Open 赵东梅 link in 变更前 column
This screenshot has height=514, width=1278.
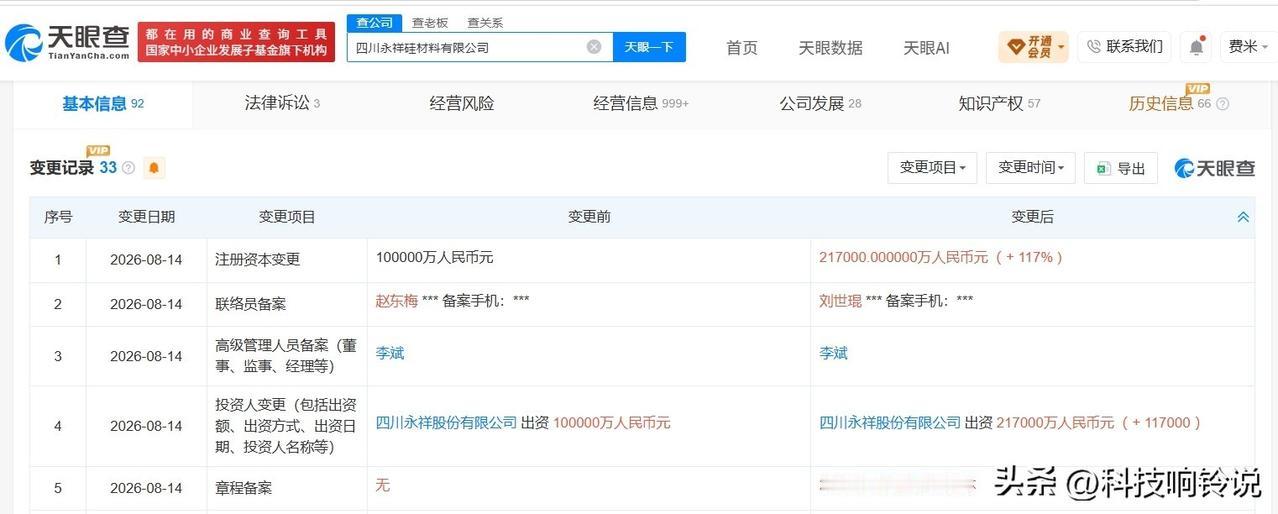tap(396, 300)
